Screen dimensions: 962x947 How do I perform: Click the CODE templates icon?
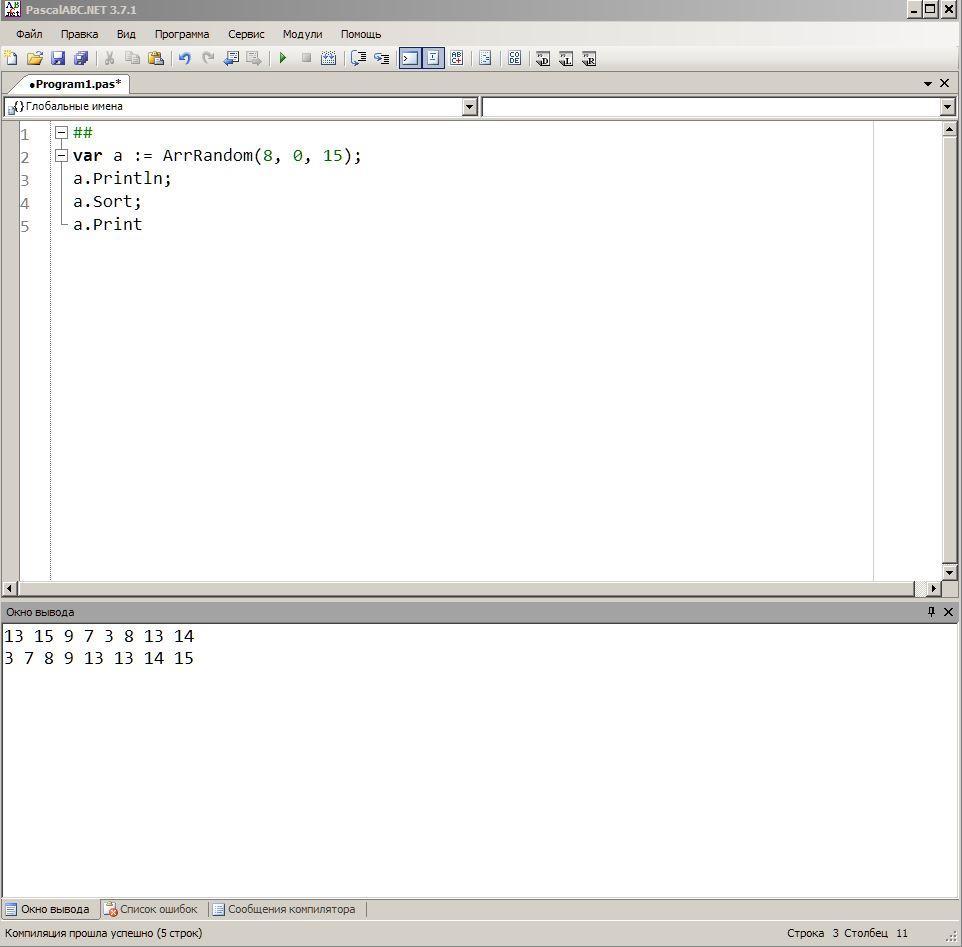pos(515,58)
